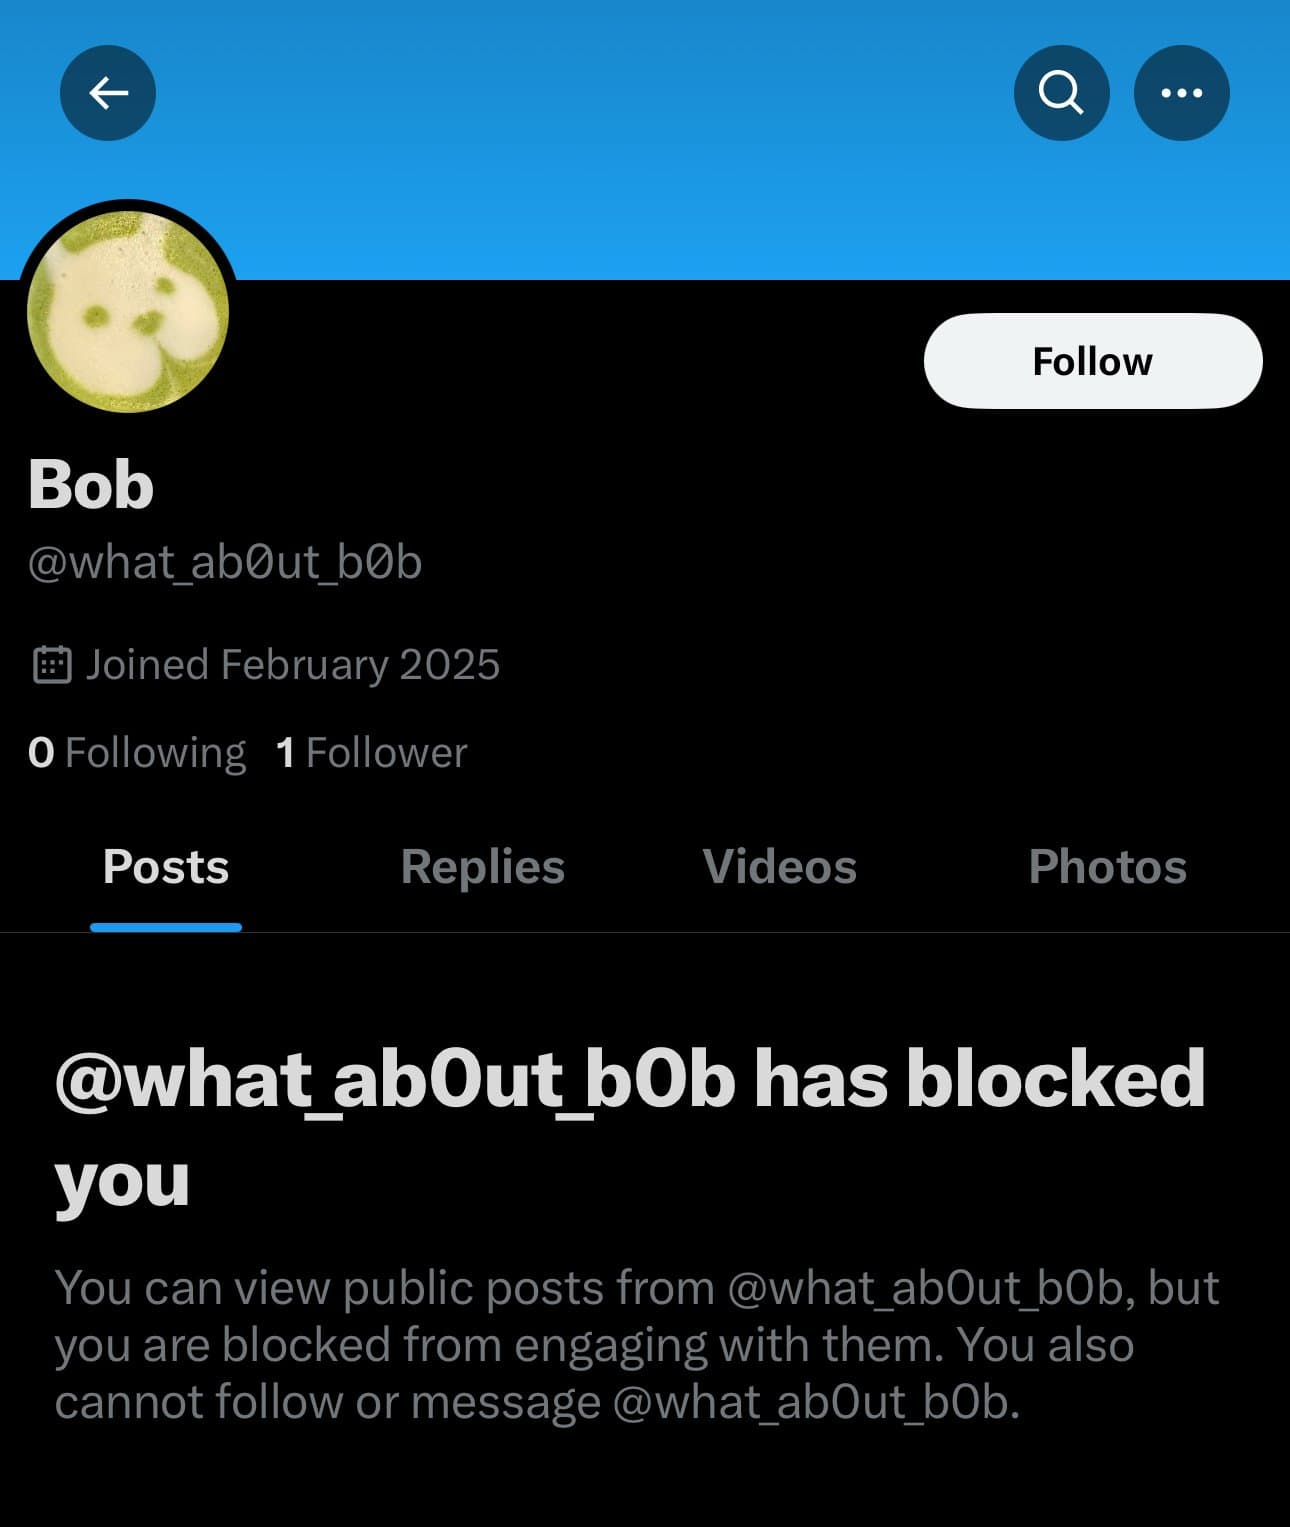The image size is (1290, 1527).
Task: Select the Posts tab
Action: (166, 867)
